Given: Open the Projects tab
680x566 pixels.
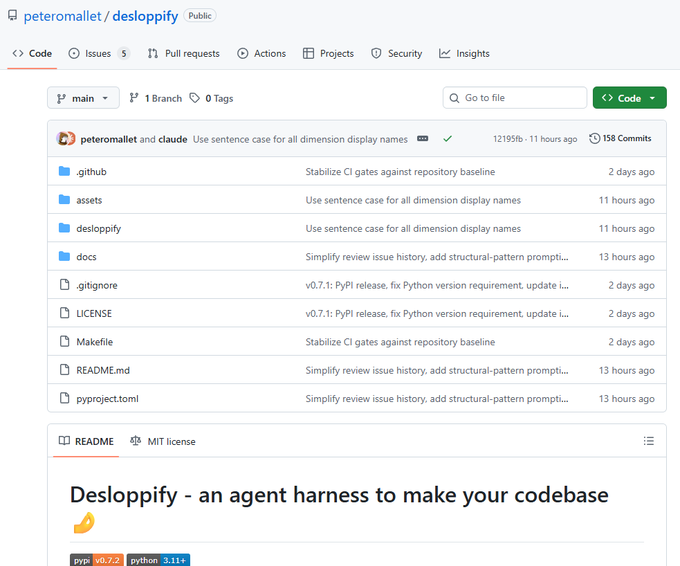Looking at the screenshot, I should click(328, 53).
